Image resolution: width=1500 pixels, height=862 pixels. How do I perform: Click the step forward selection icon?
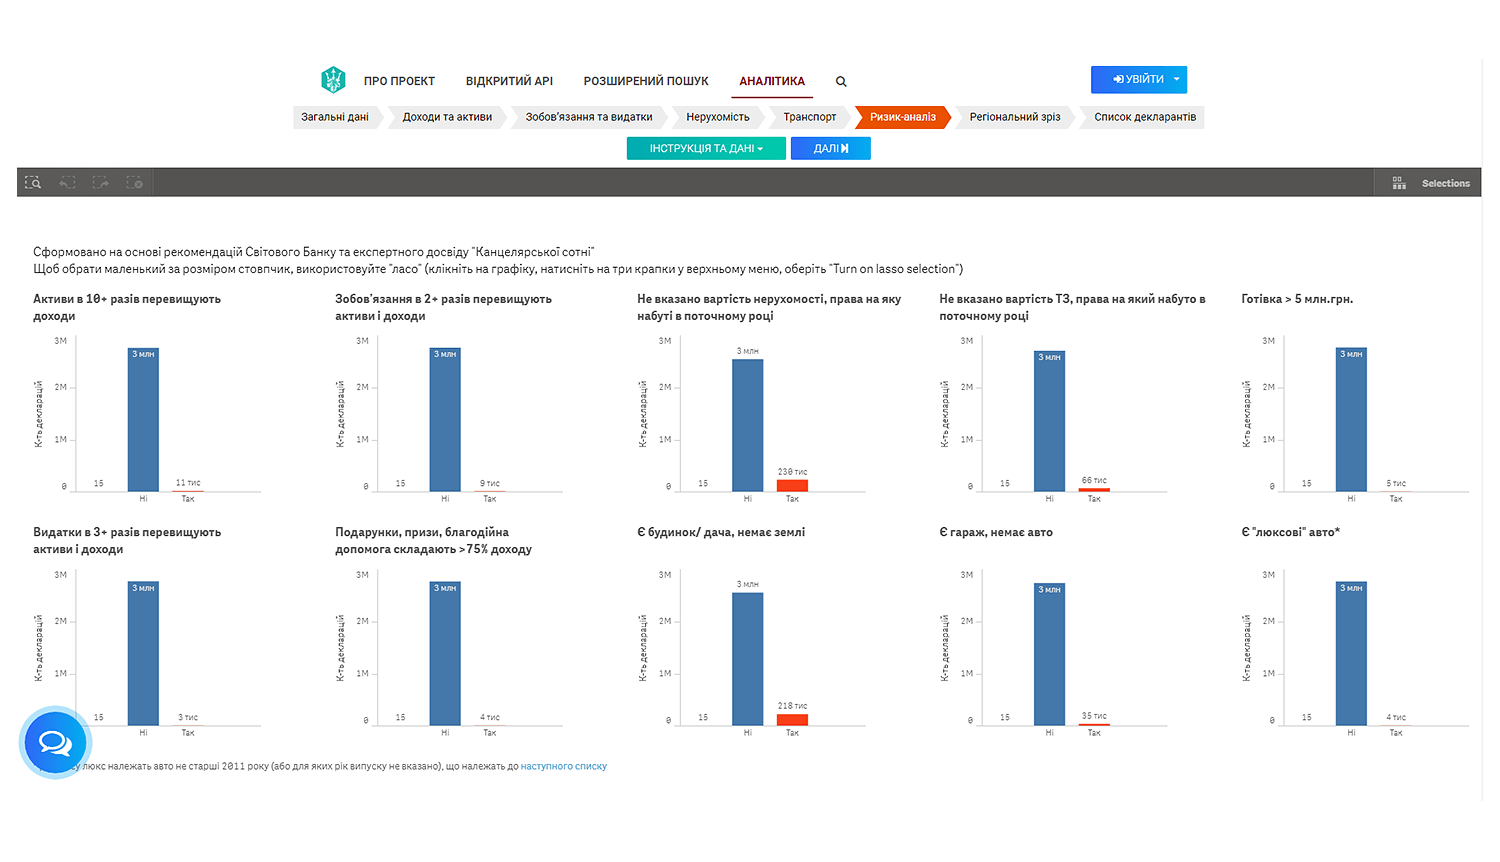(101, 183)
